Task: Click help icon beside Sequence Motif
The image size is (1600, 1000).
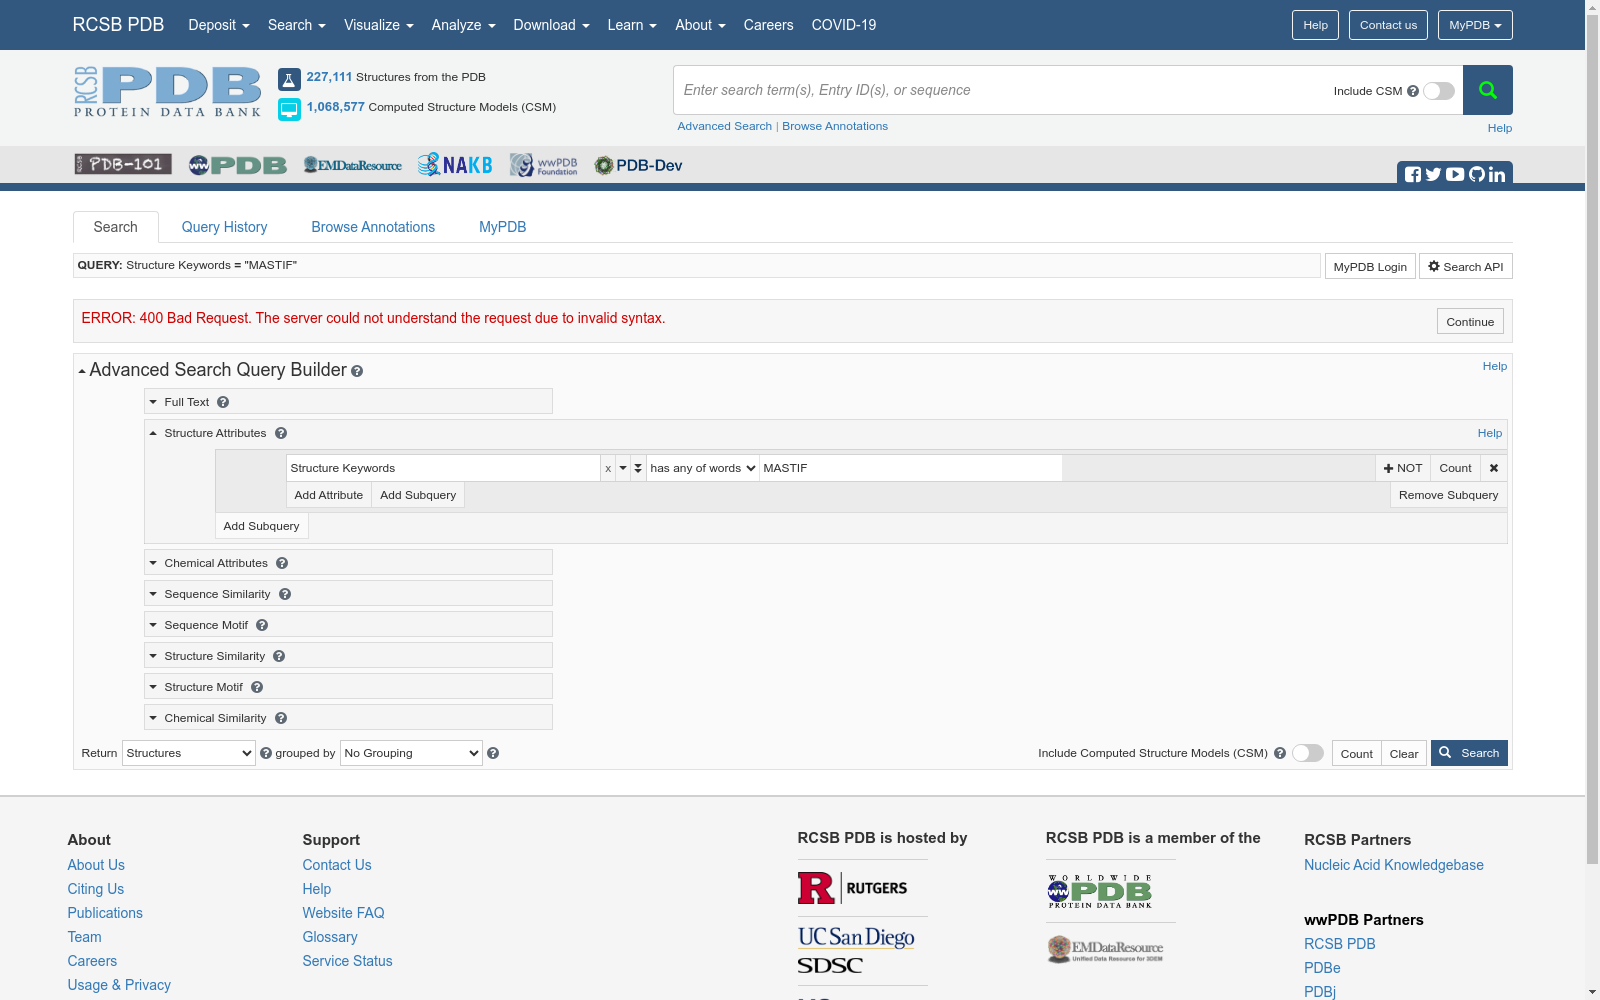Action: click(262, 625)
